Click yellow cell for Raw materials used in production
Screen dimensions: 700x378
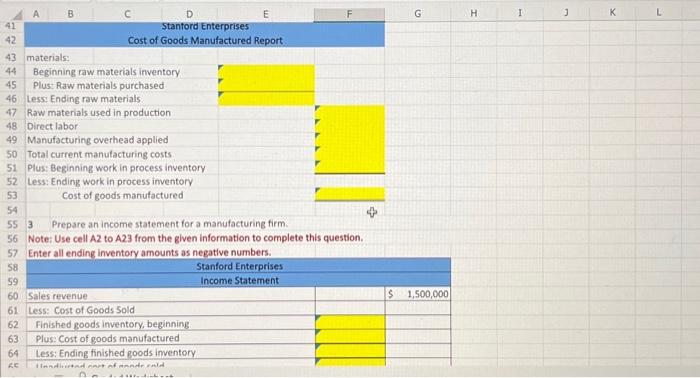tap(350, 112)
